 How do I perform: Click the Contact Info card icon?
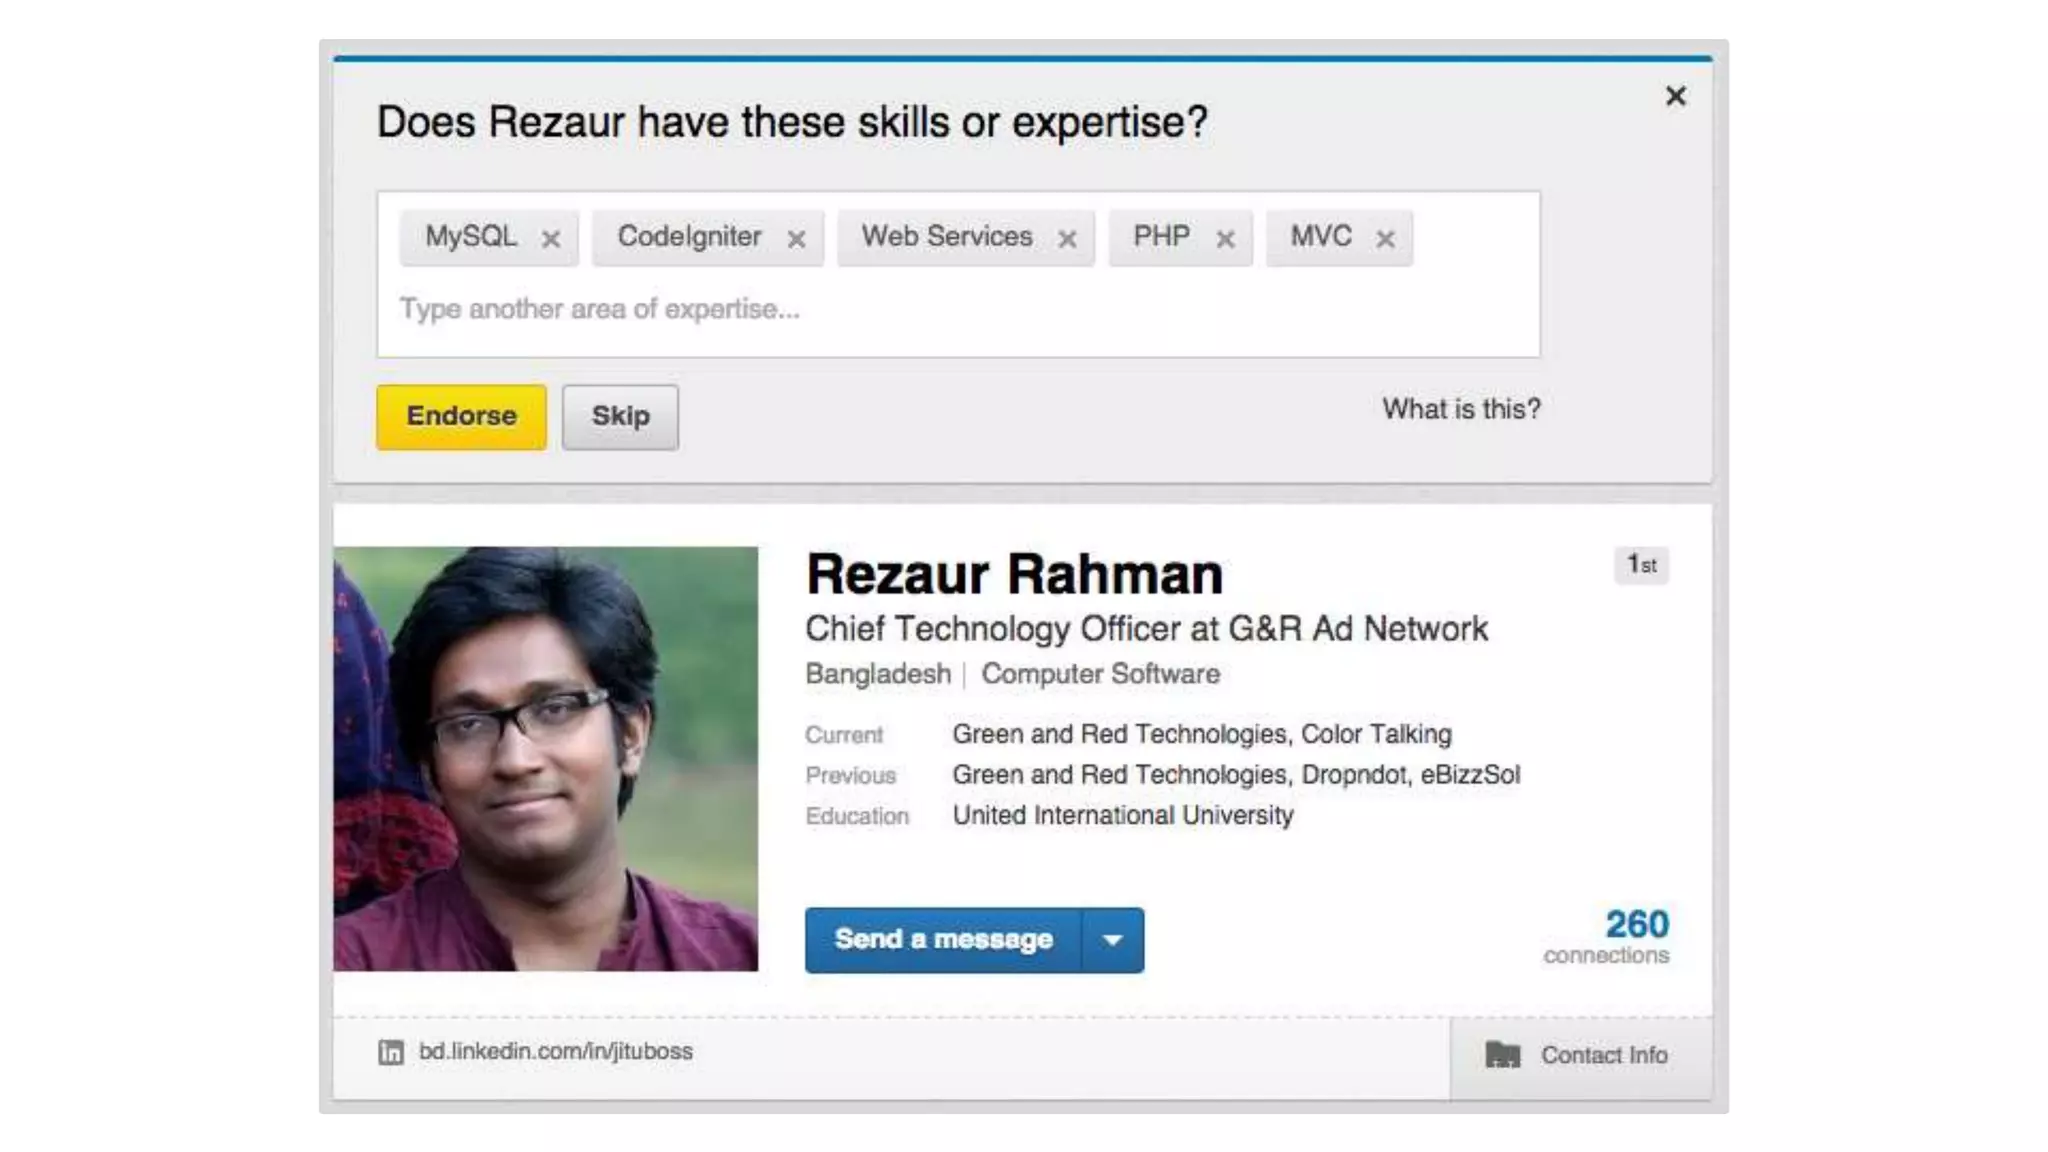click(x=1502, y=1055)
